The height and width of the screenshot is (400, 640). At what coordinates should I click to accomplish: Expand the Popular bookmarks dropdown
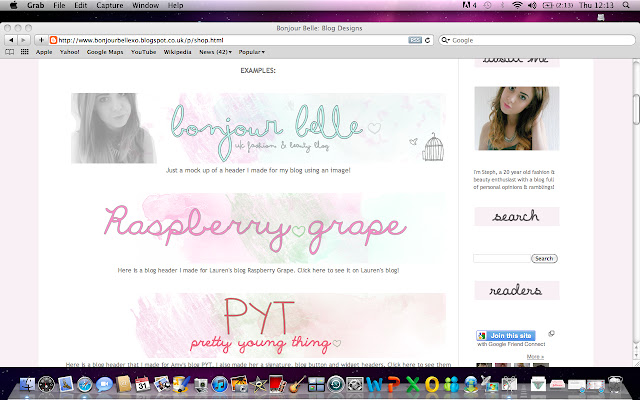click(x=251, y=52)
